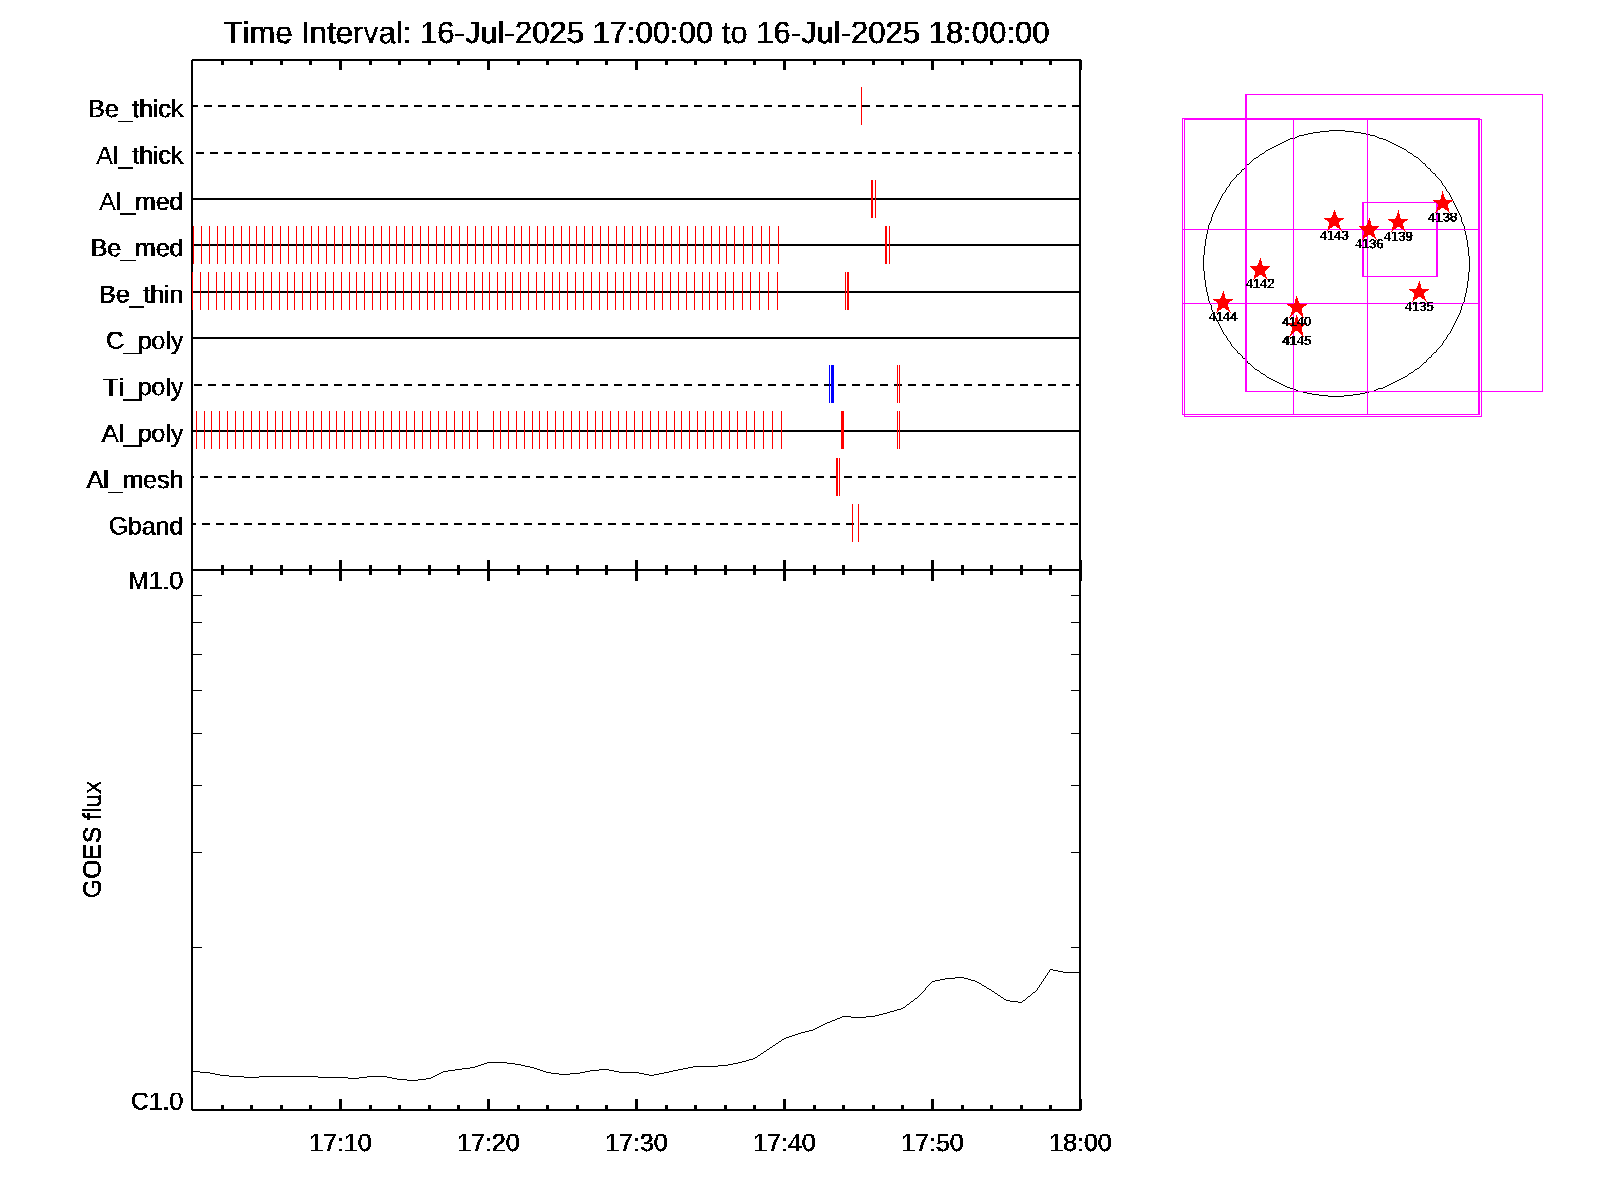Click the star marker for region 4135
Screen dimensions: 1600x1200
pyautogui.click(x=1418, y=292)
